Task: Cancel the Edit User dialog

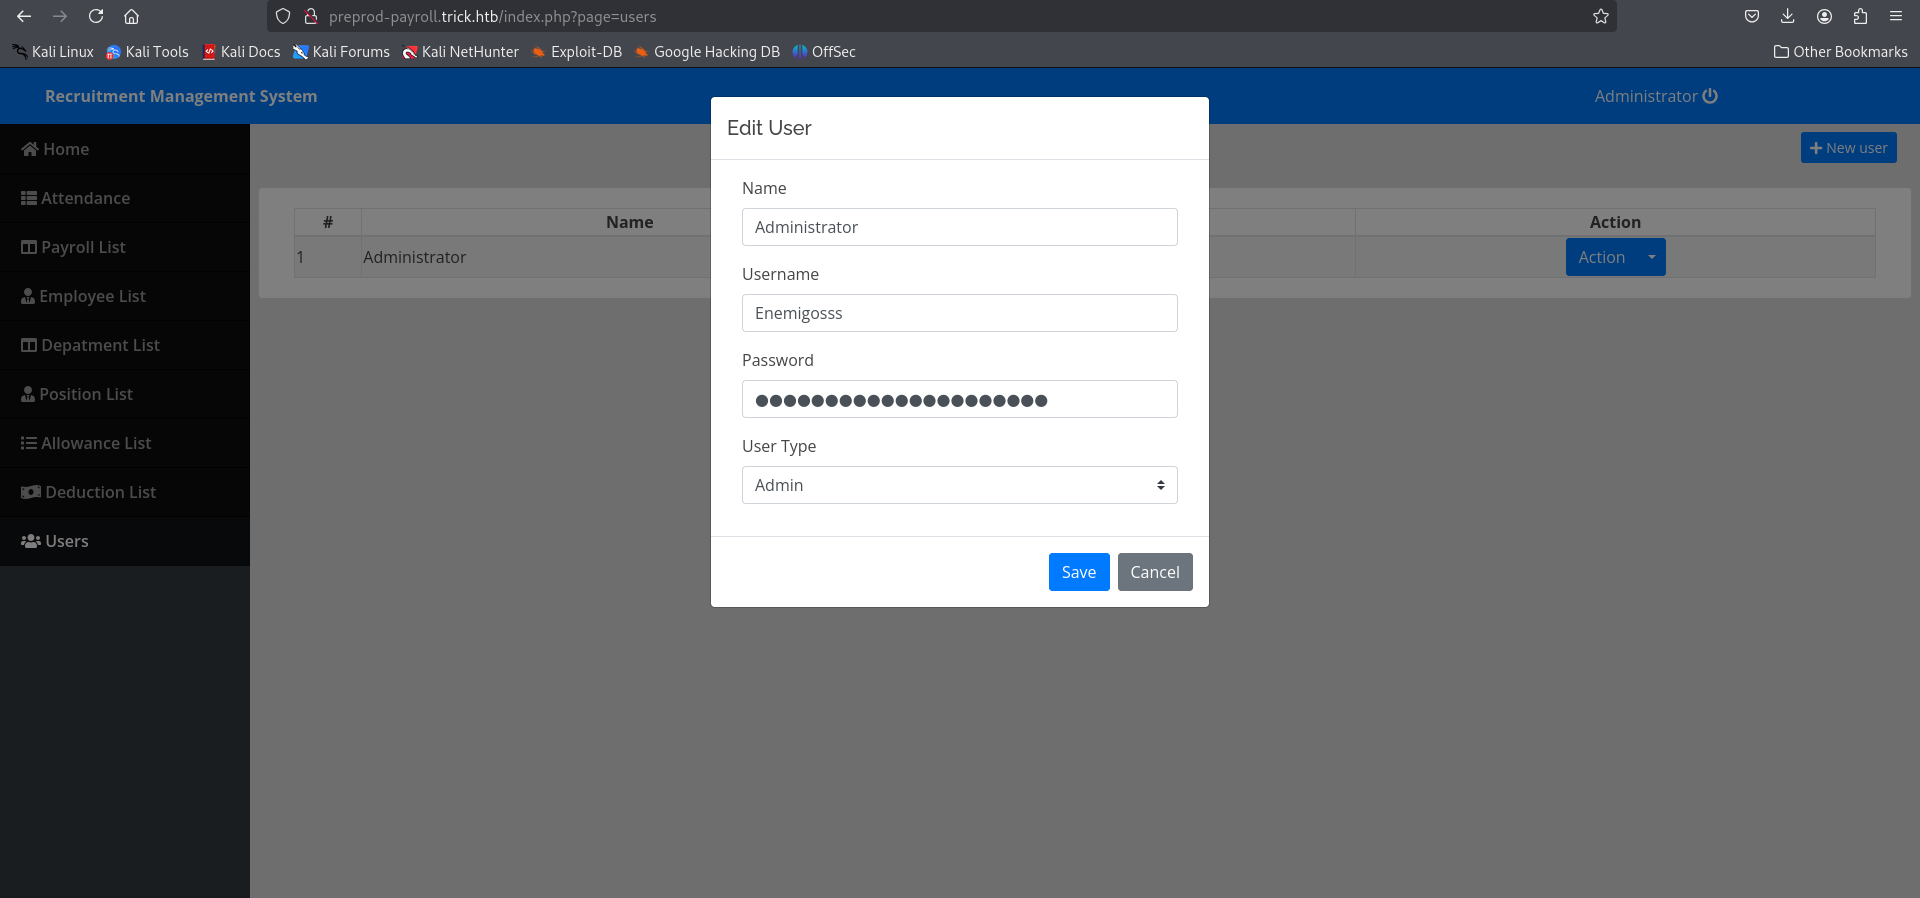Action: [x=1154, y=572]
